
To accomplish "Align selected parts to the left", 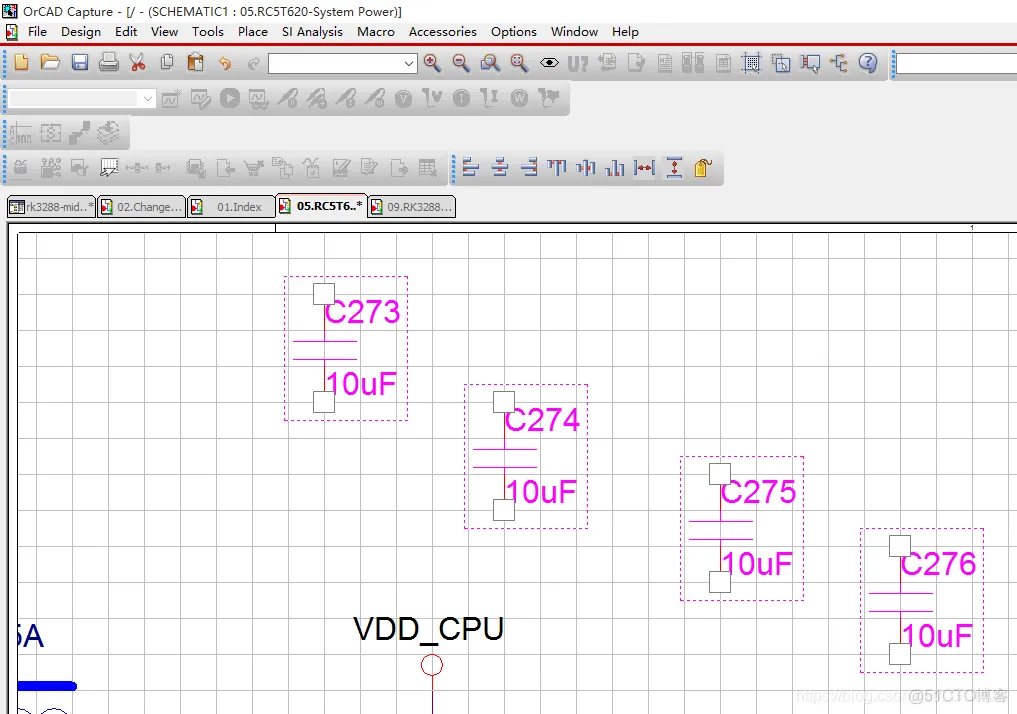I will pos(471,168).
